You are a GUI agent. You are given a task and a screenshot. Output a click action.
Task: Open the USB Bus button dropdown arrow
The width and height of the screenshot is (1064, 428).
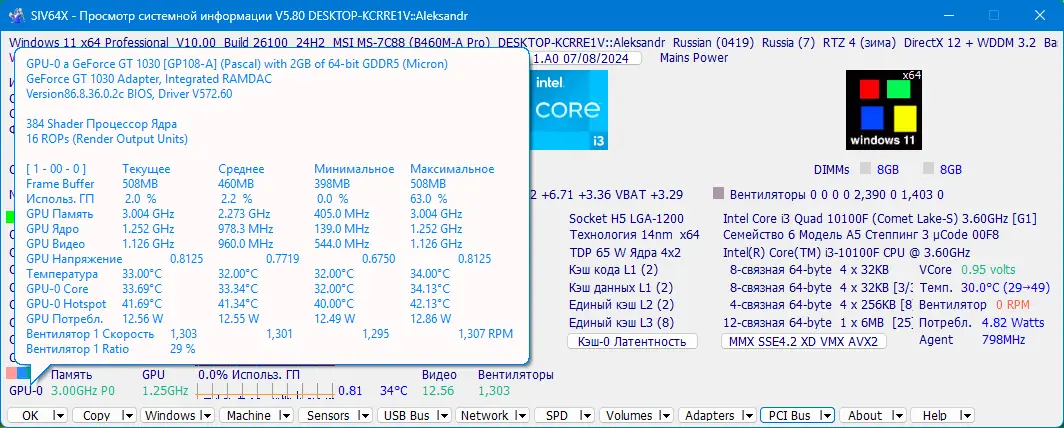442,415
